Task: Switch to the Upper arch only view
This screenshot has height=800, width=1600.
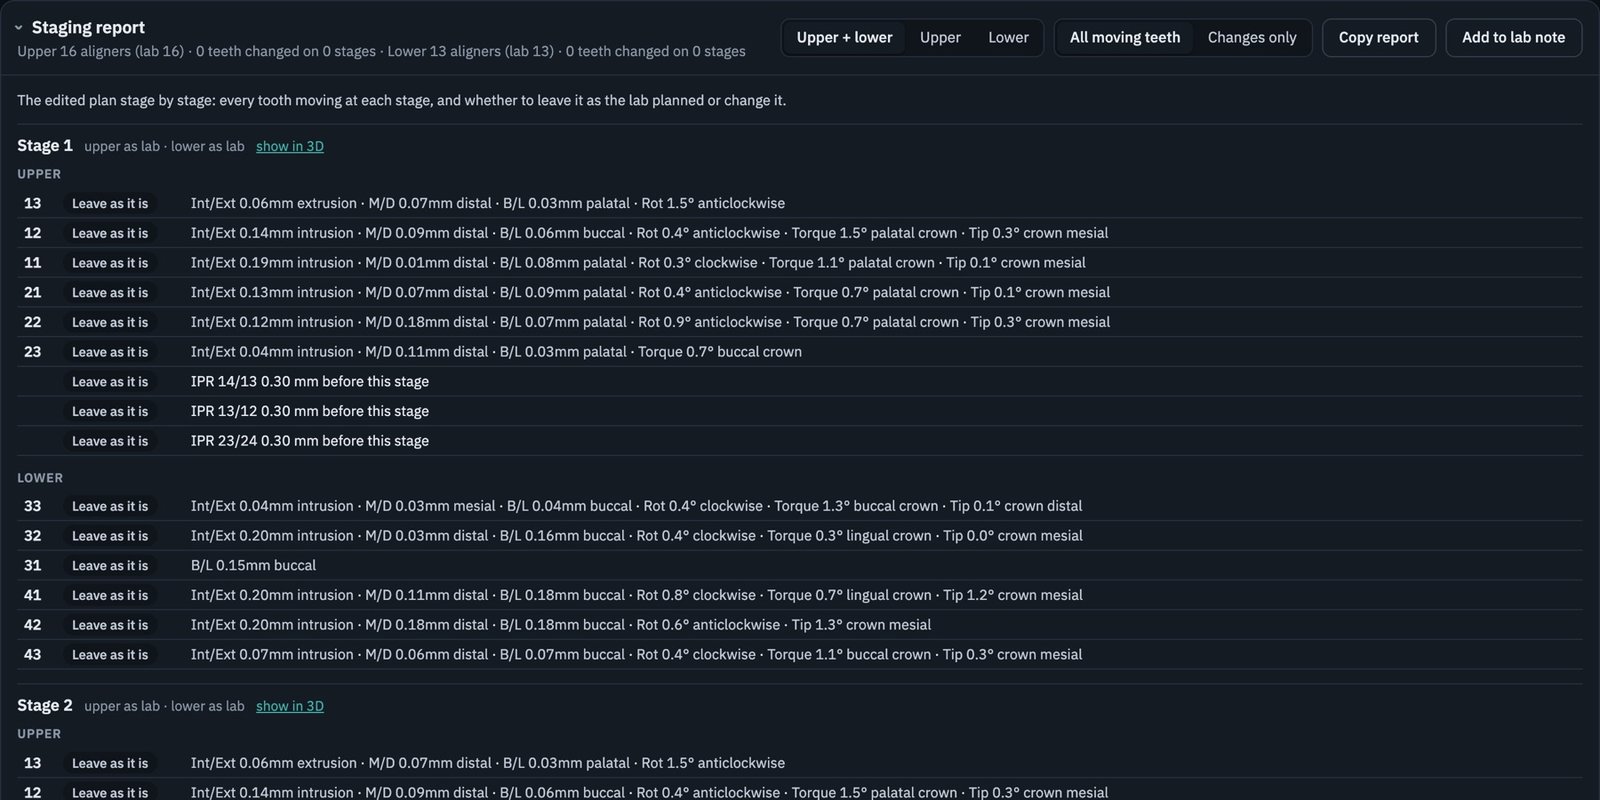Action: [940, 38]
